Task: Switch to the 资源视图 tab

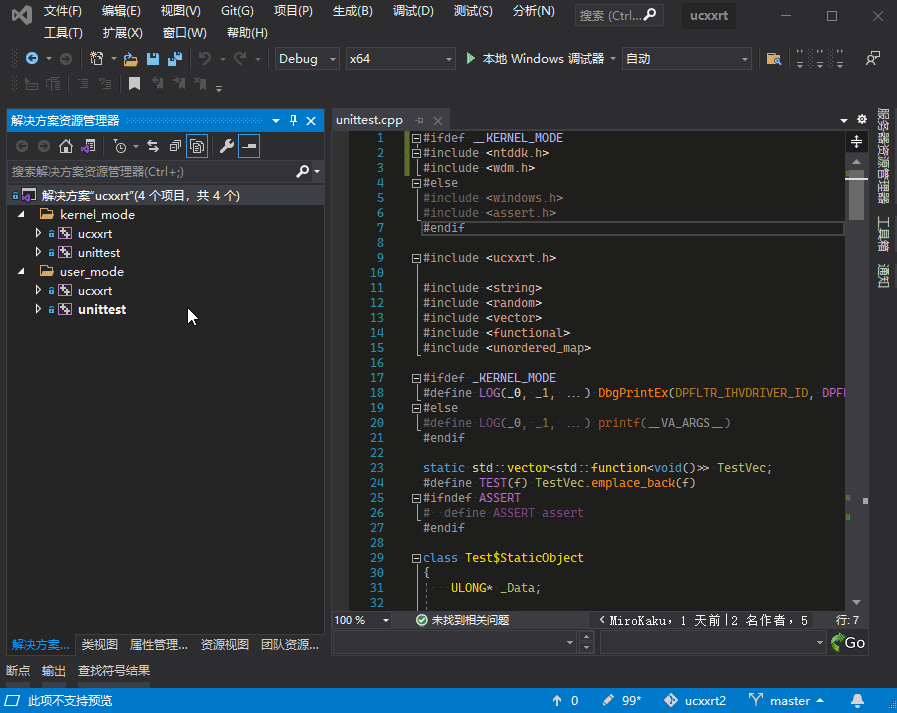Action: (x=225, y=644)
